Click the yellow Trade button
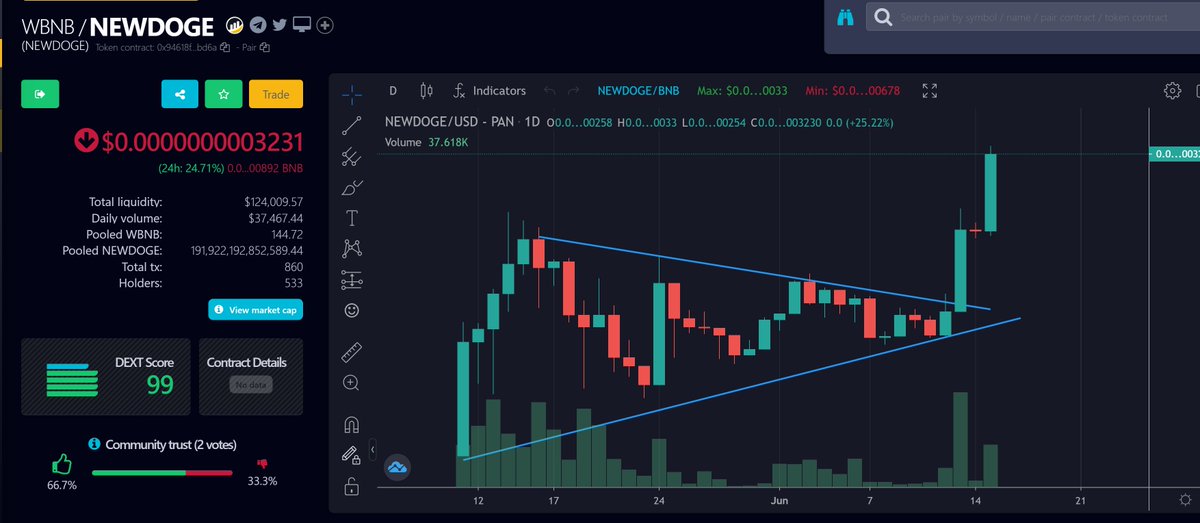 pos(276,94)
